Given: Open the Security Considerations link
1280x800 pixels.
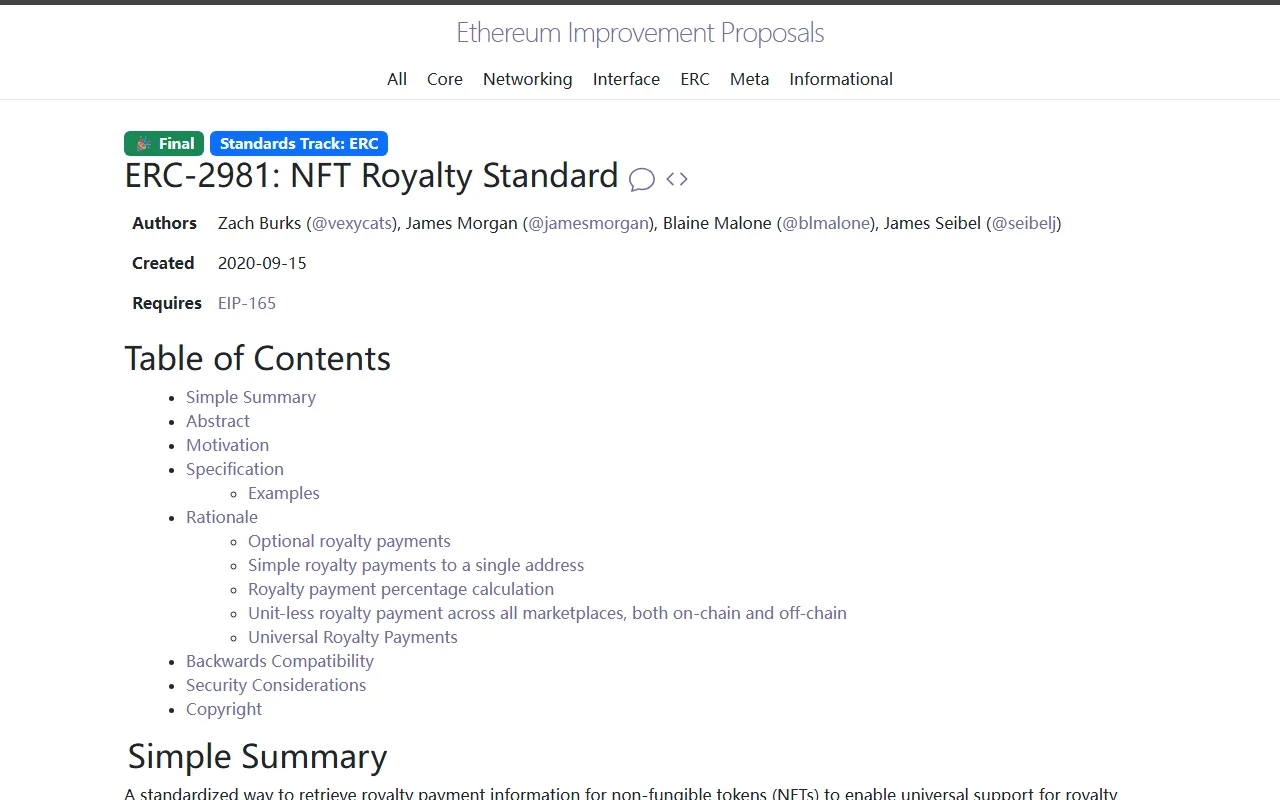Looking at the screenshot, I should pyautogui.click(x=276, y=685).
